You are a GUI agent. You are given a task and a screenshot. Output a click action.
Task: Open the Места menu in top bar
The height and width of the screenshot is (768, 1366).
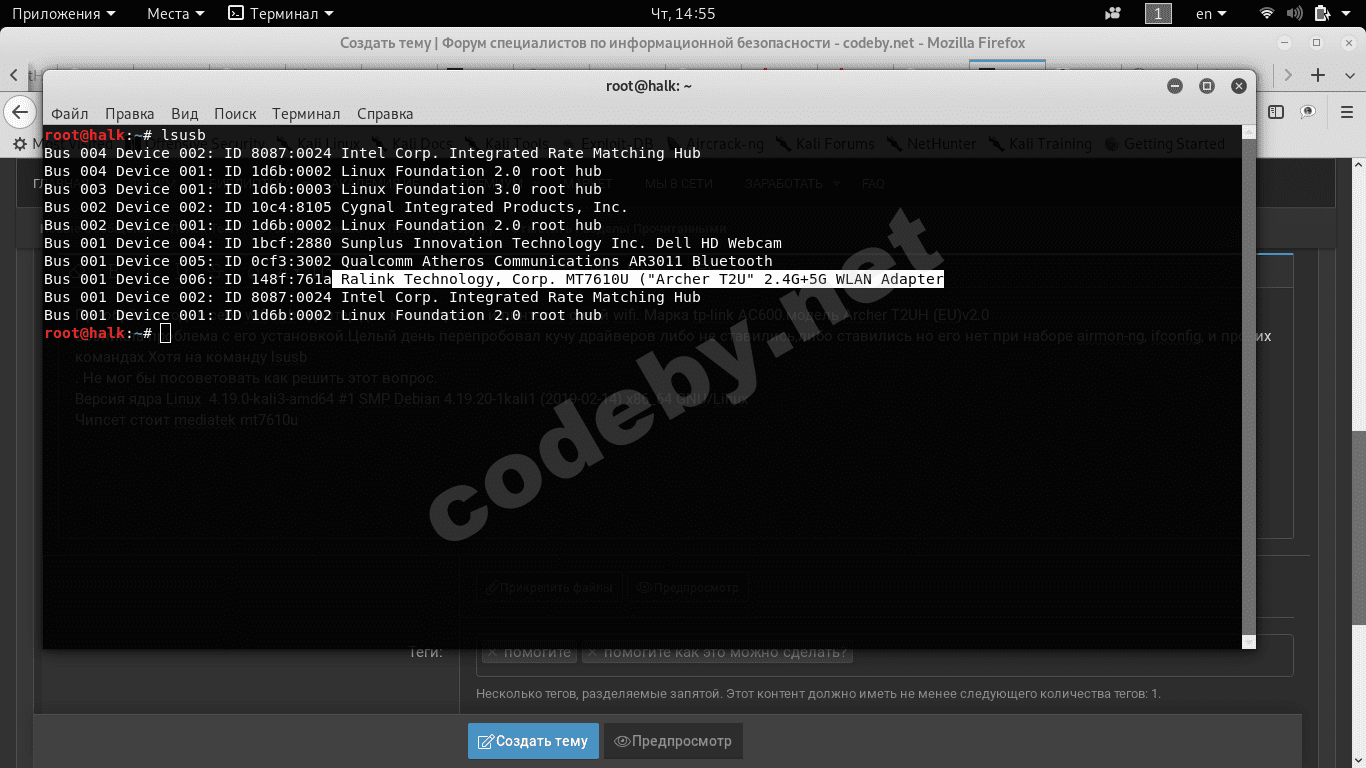175,14
